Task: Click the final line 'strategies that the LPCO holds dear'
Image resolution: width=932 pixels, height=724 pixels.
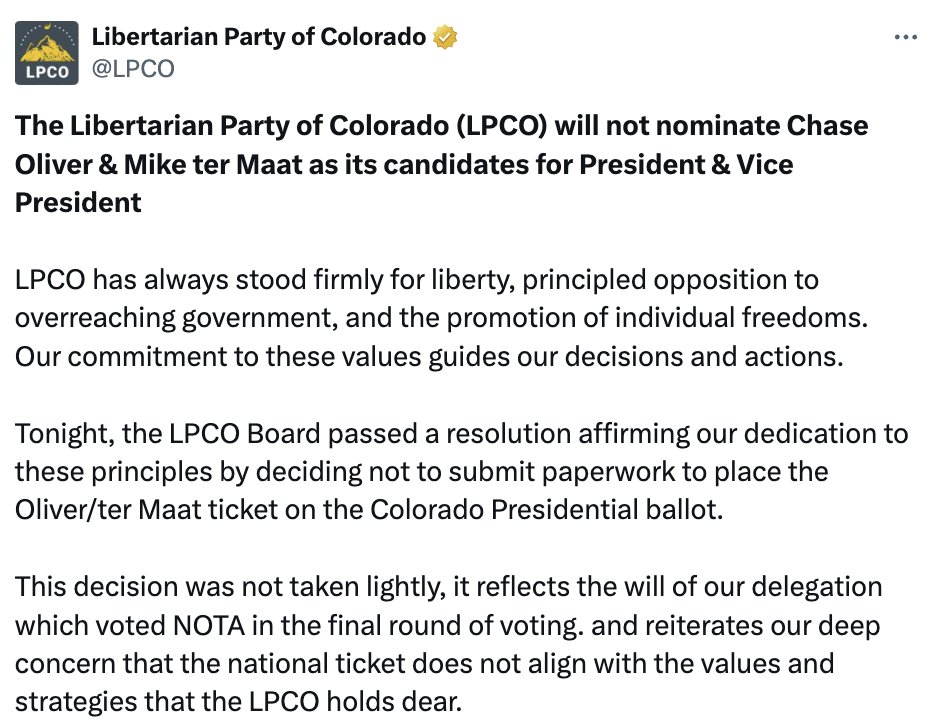Action: [238, 702]
